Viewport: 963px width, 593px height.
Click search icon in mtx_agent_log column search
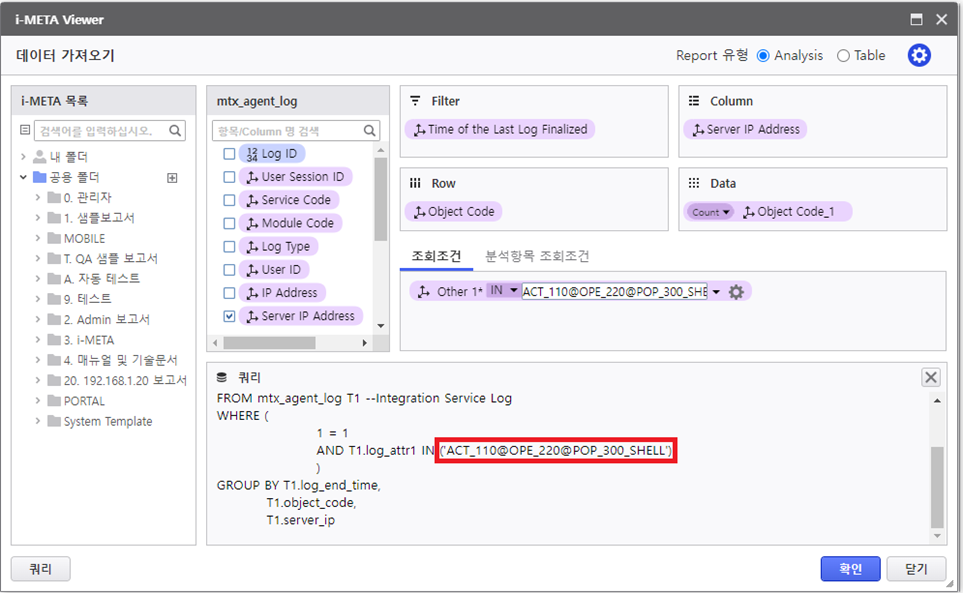(x=369, y=131)
